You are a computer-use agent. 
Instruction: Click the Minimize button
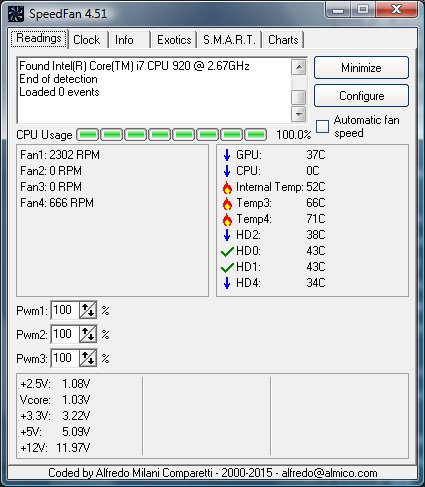coord(361,68)
